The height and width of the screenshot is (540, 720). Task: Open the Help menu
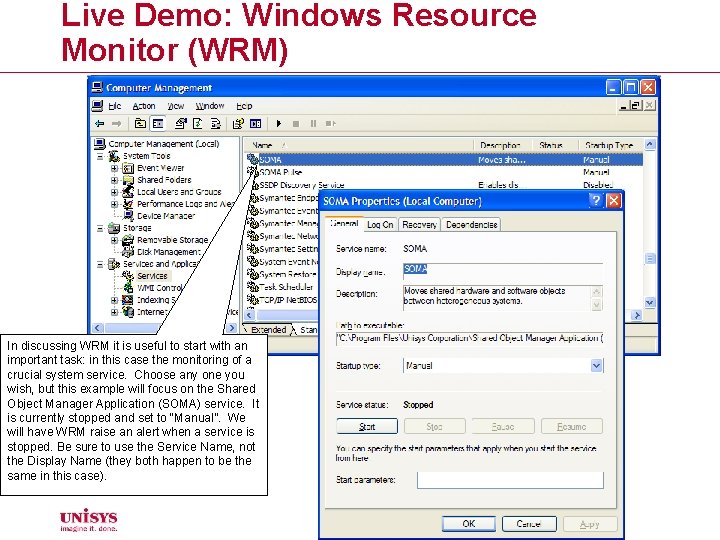pyautogui.click(x=244, y=106)
